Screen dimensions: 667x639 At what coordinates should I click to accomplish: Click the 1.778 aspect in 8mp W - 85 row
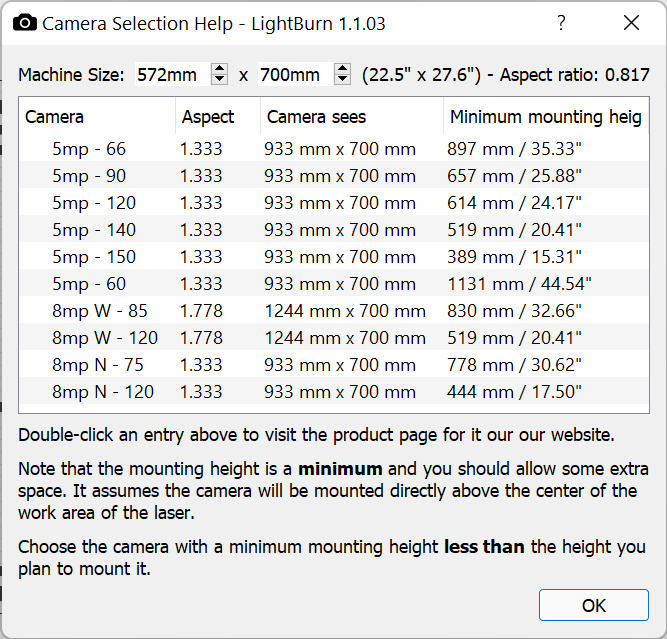pyautogui.click(x=201, y=311)
